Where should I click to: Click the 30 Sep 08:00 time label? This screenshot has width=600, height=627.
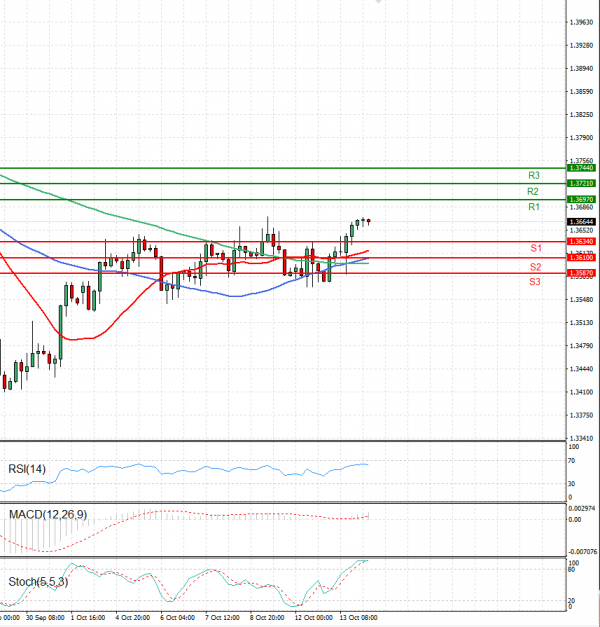point(45,617)
